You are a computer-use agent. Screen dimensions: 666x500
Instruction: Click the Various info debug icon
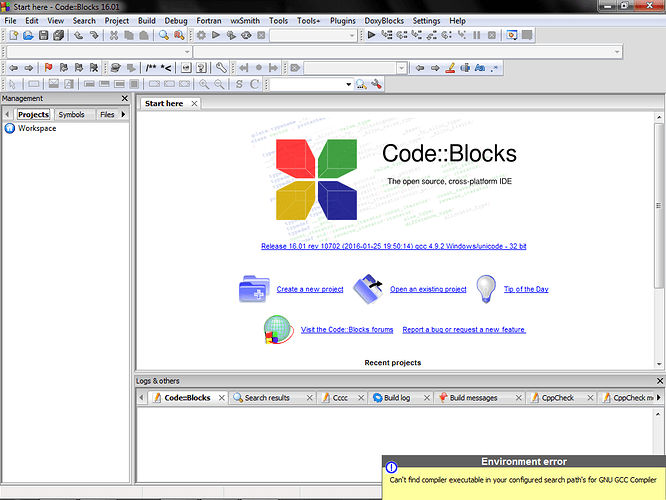click(x=527, y=35)
